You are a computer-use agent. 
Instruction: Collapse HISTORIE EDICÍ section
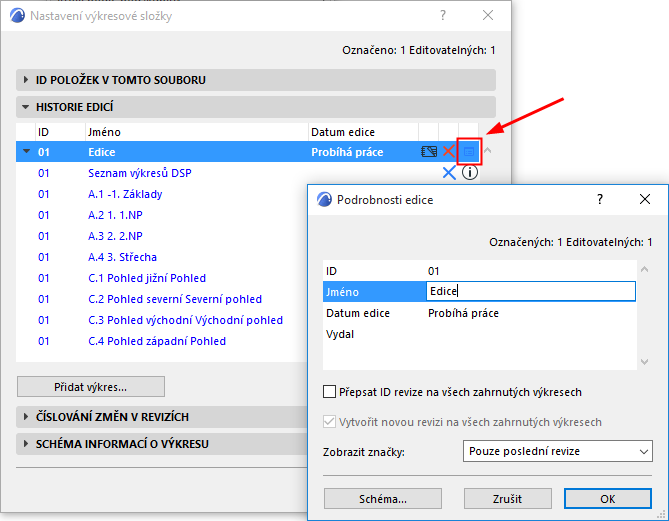256,107
